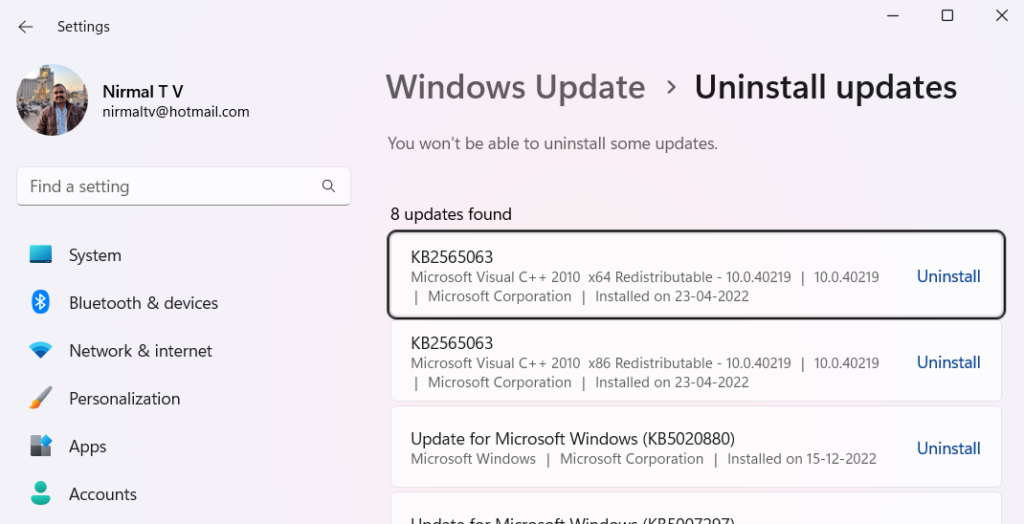Viewport: 1024px width, 524px height.
Task: Uninstall the KB5020880 Windows update
Action: pos(948,448)
